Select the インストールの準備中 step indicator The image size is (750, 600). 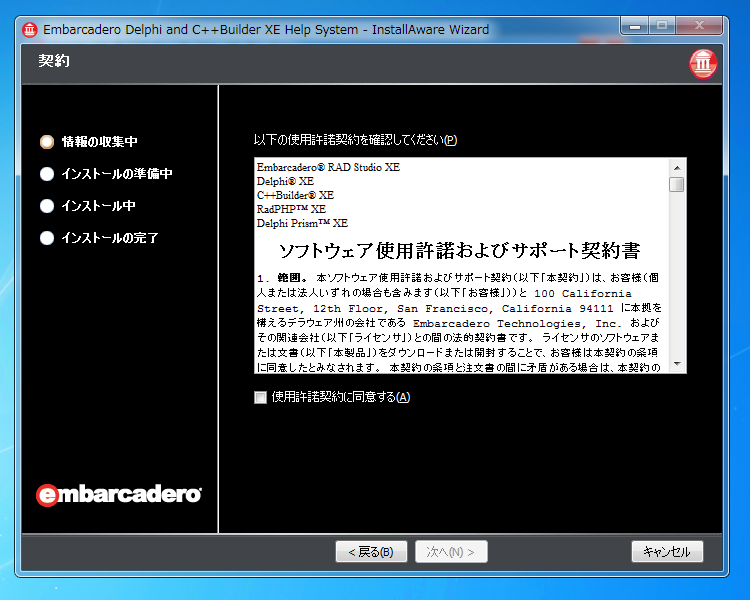(47, 174)
